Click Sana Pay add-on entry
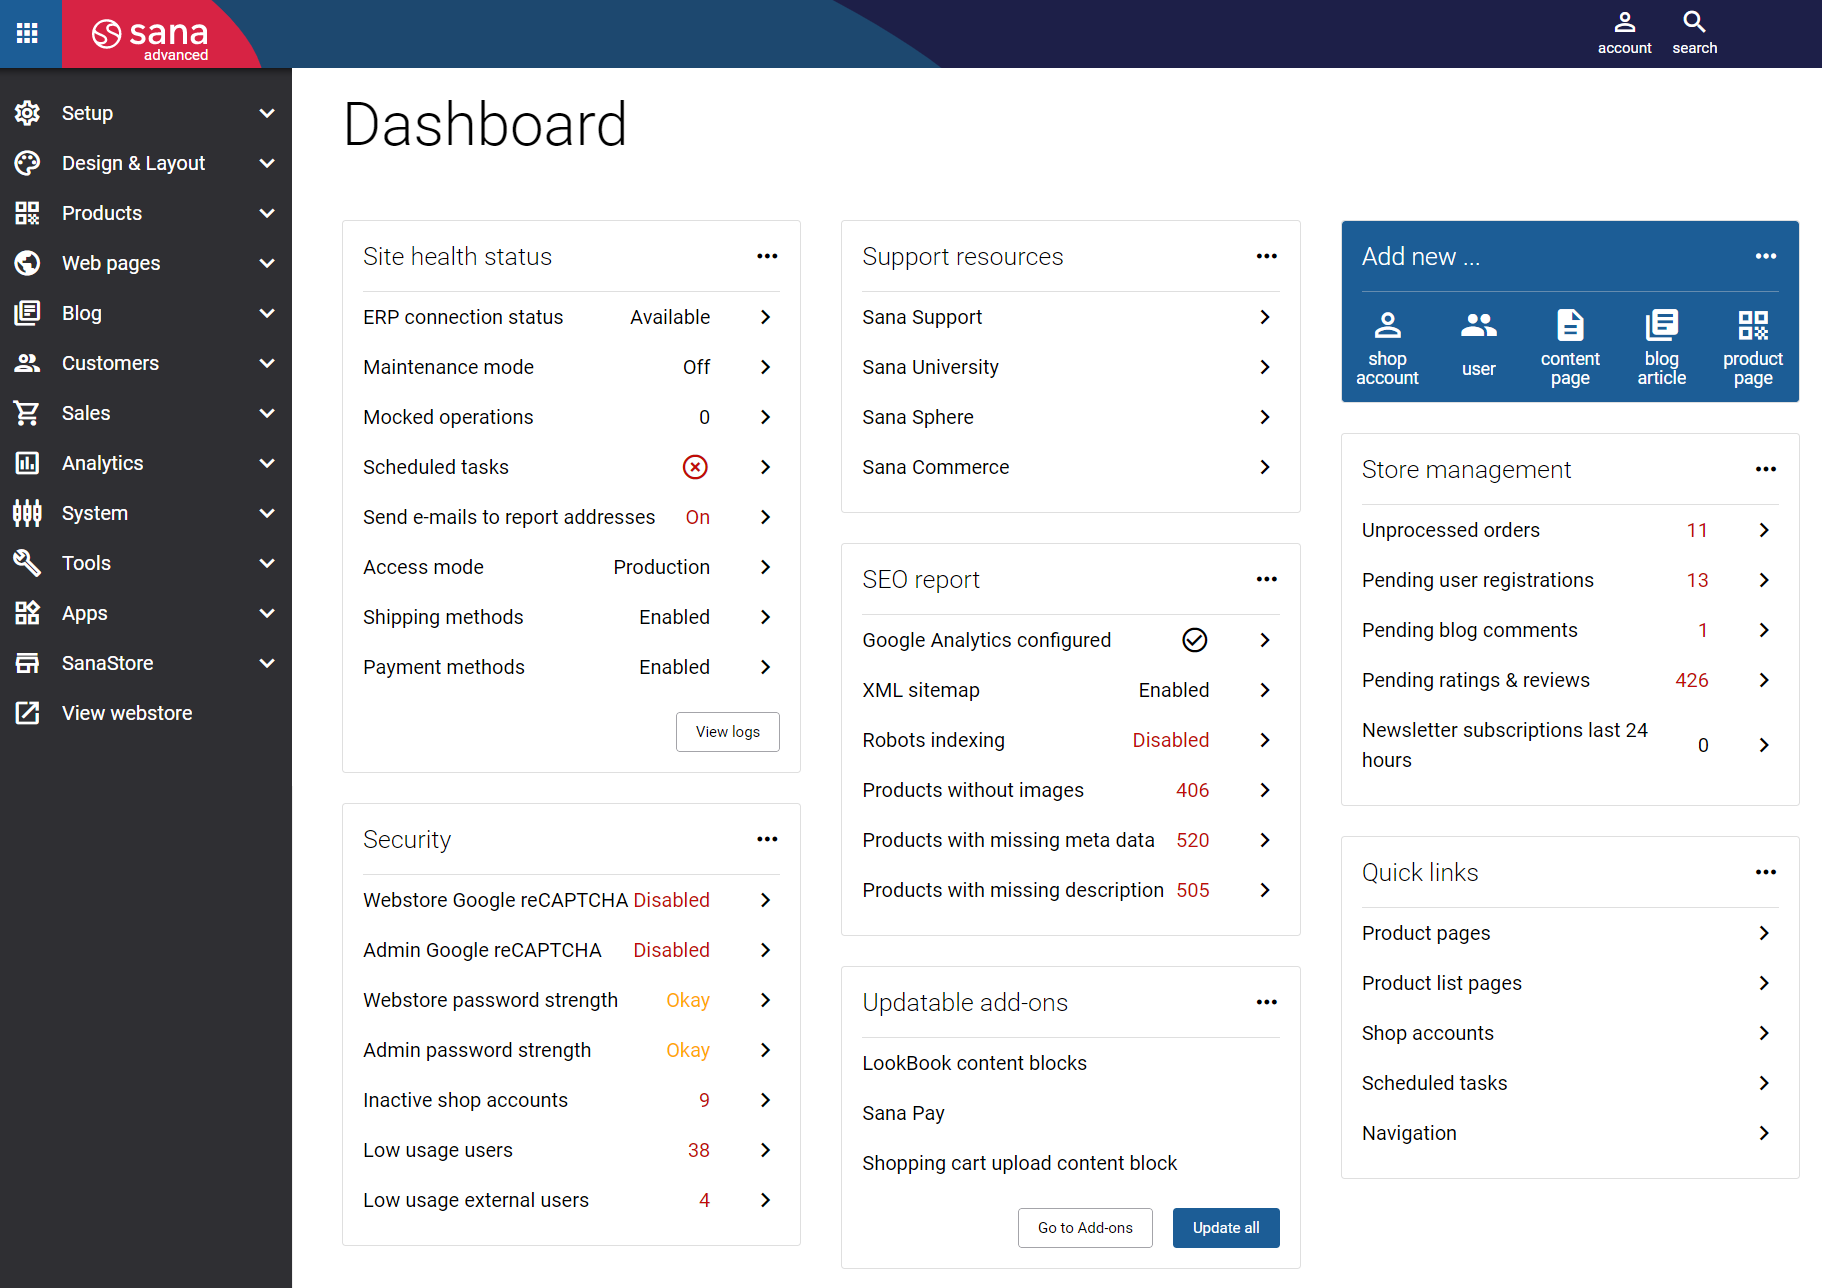 tap(903, 1113)
